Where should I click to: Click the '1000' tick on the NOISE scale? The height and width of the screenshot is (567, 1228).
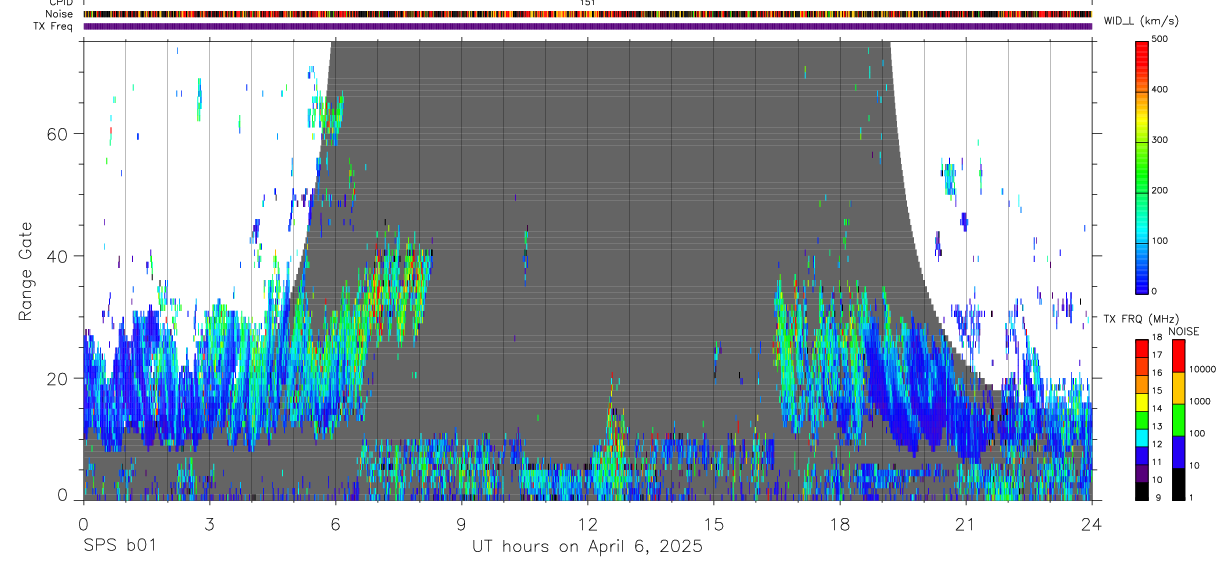click(x=1200, y=401)
